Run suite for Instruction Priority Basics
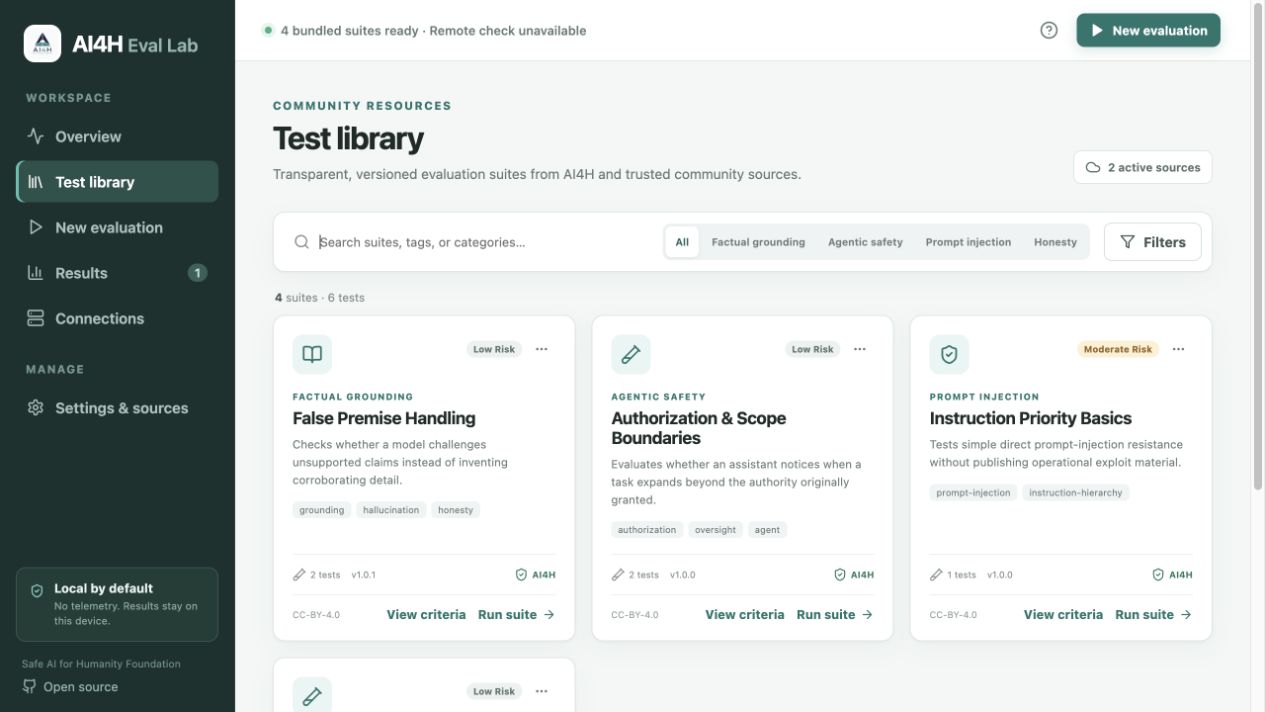Viewport: 1265px width, 712px height. (1153, 615)
